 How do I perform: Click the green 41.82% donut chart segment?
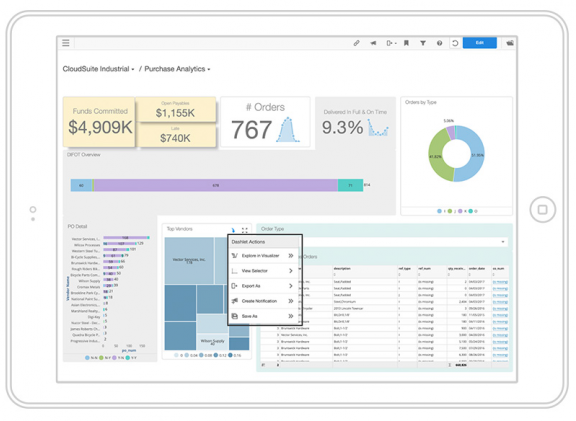pyautogui.click(x=437, y=156)
